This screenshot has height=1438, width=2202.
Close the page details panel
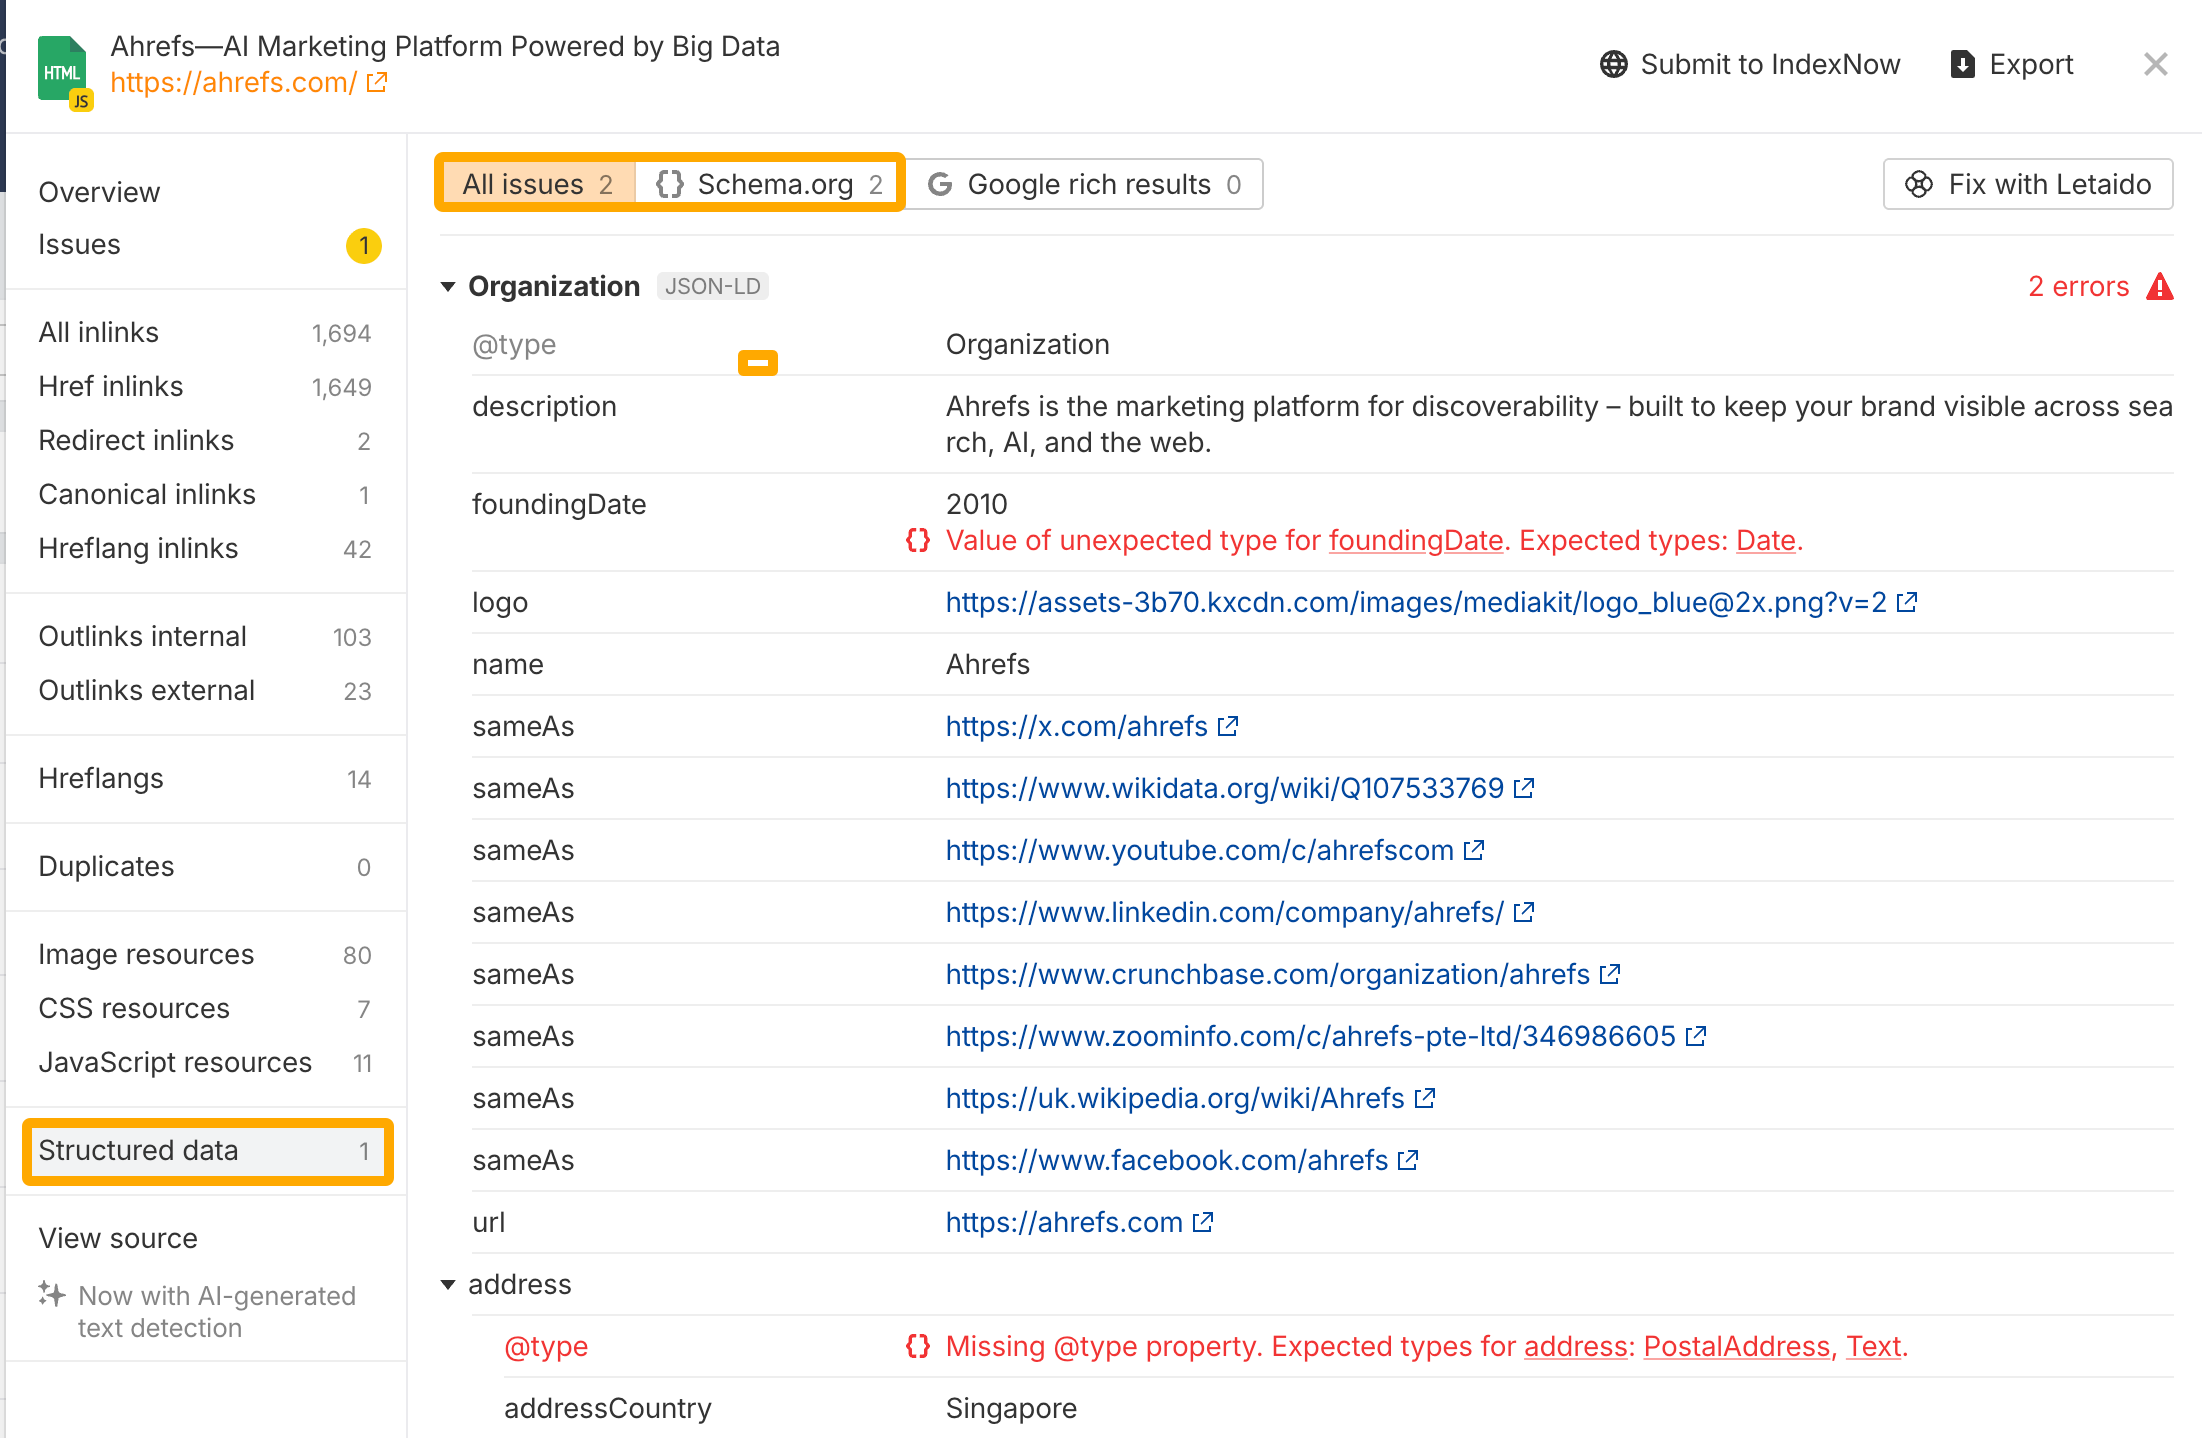click(2155, 64)
